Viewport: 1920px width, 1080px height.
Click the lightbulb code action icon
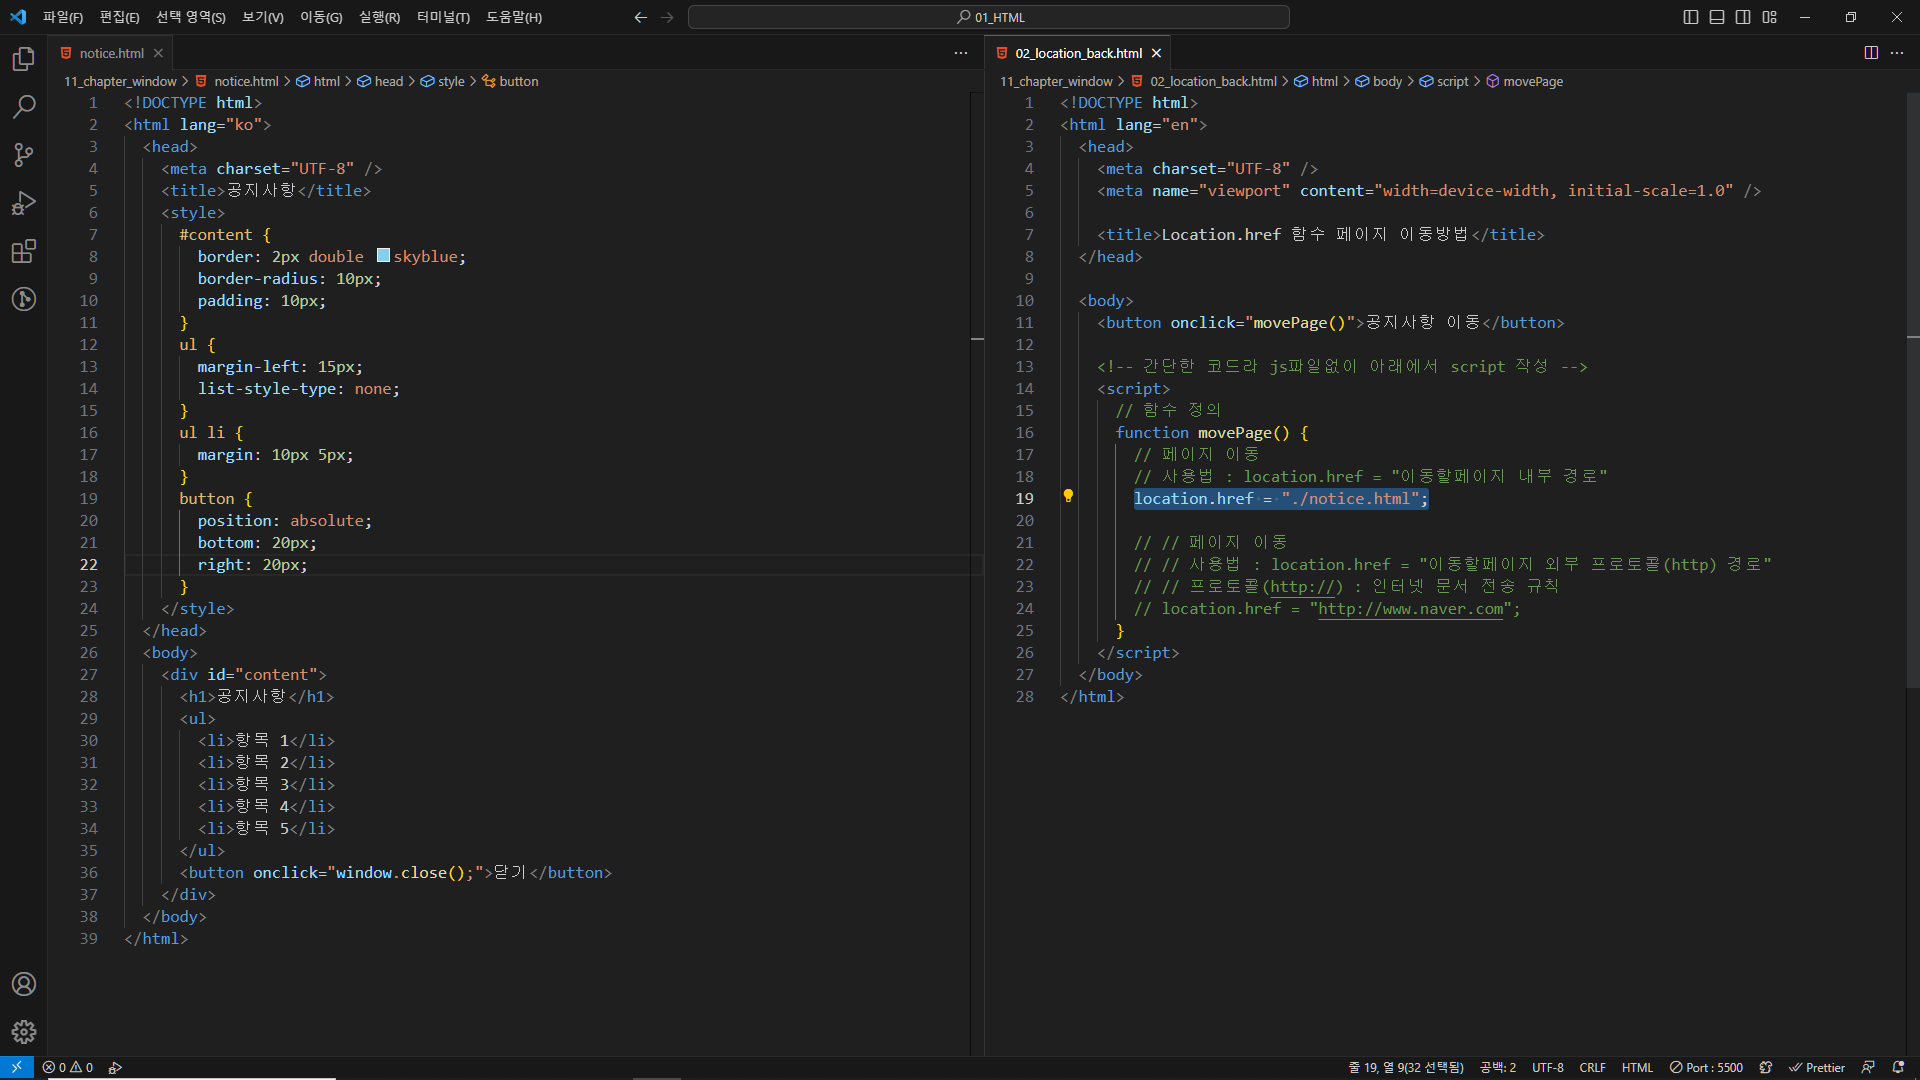coord(1068,496)
